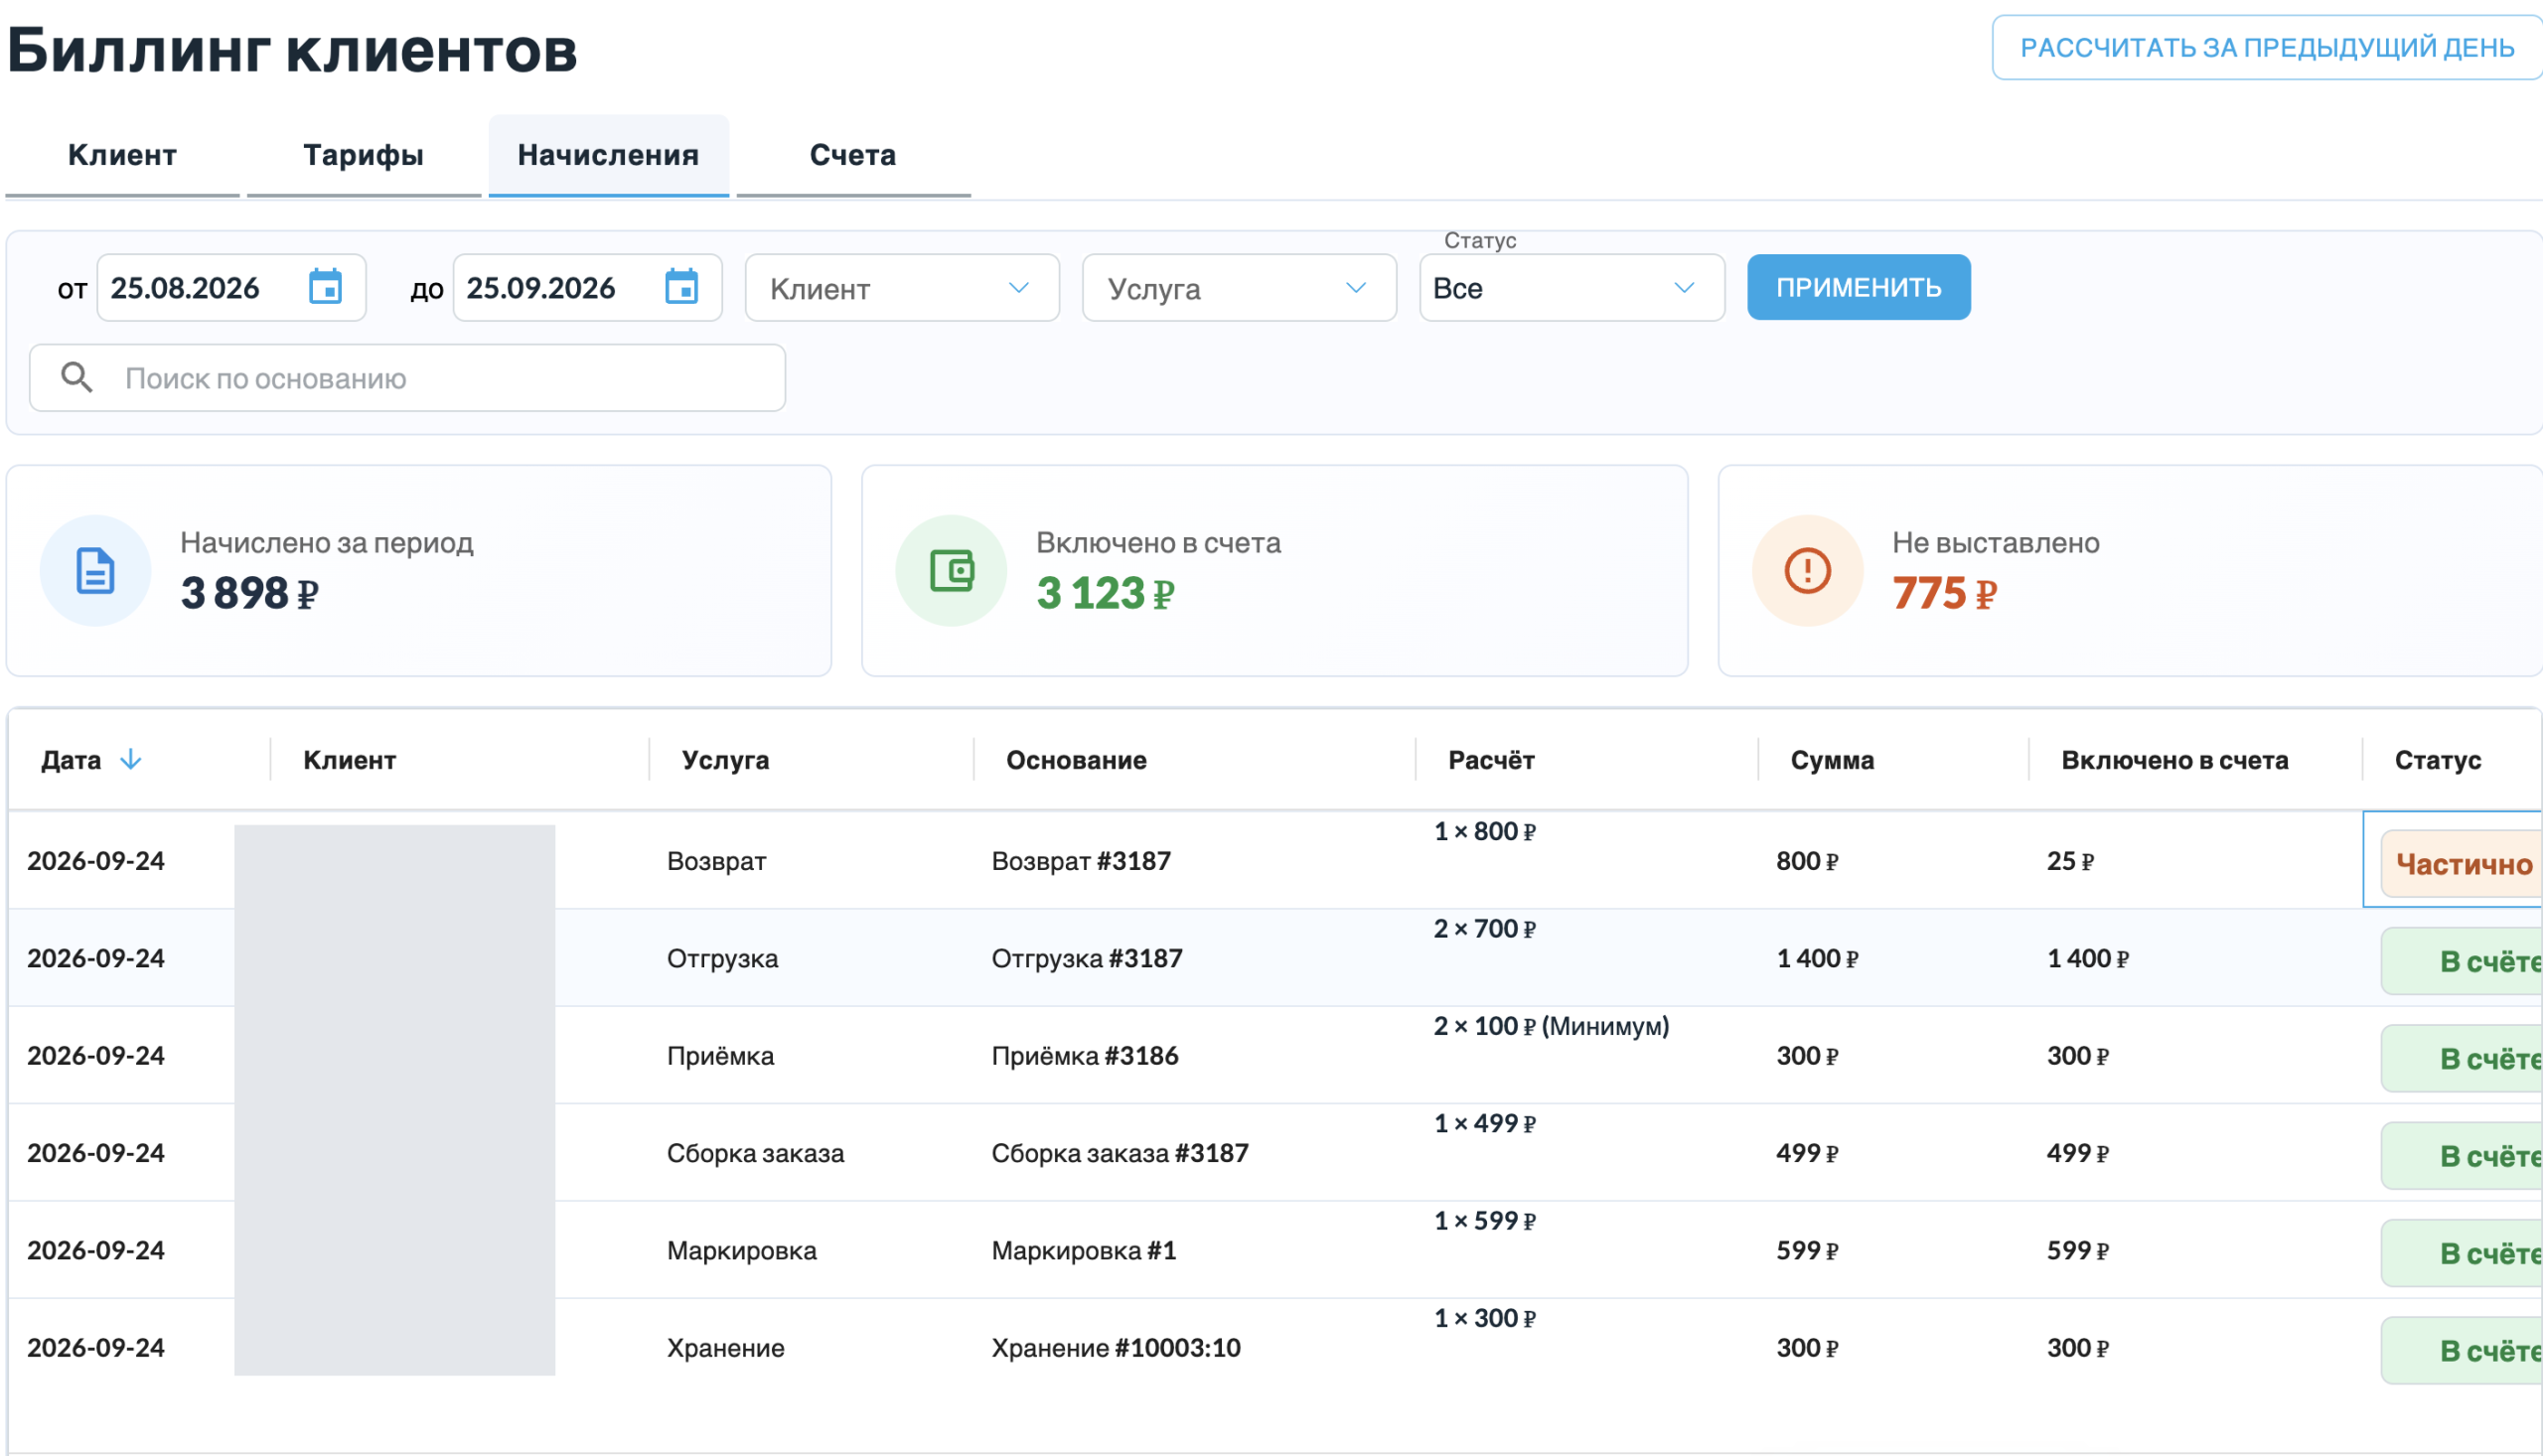2543x1456 pixels.
Task: Click the Возврат #3187 cell
Action: click(1081, 861)
